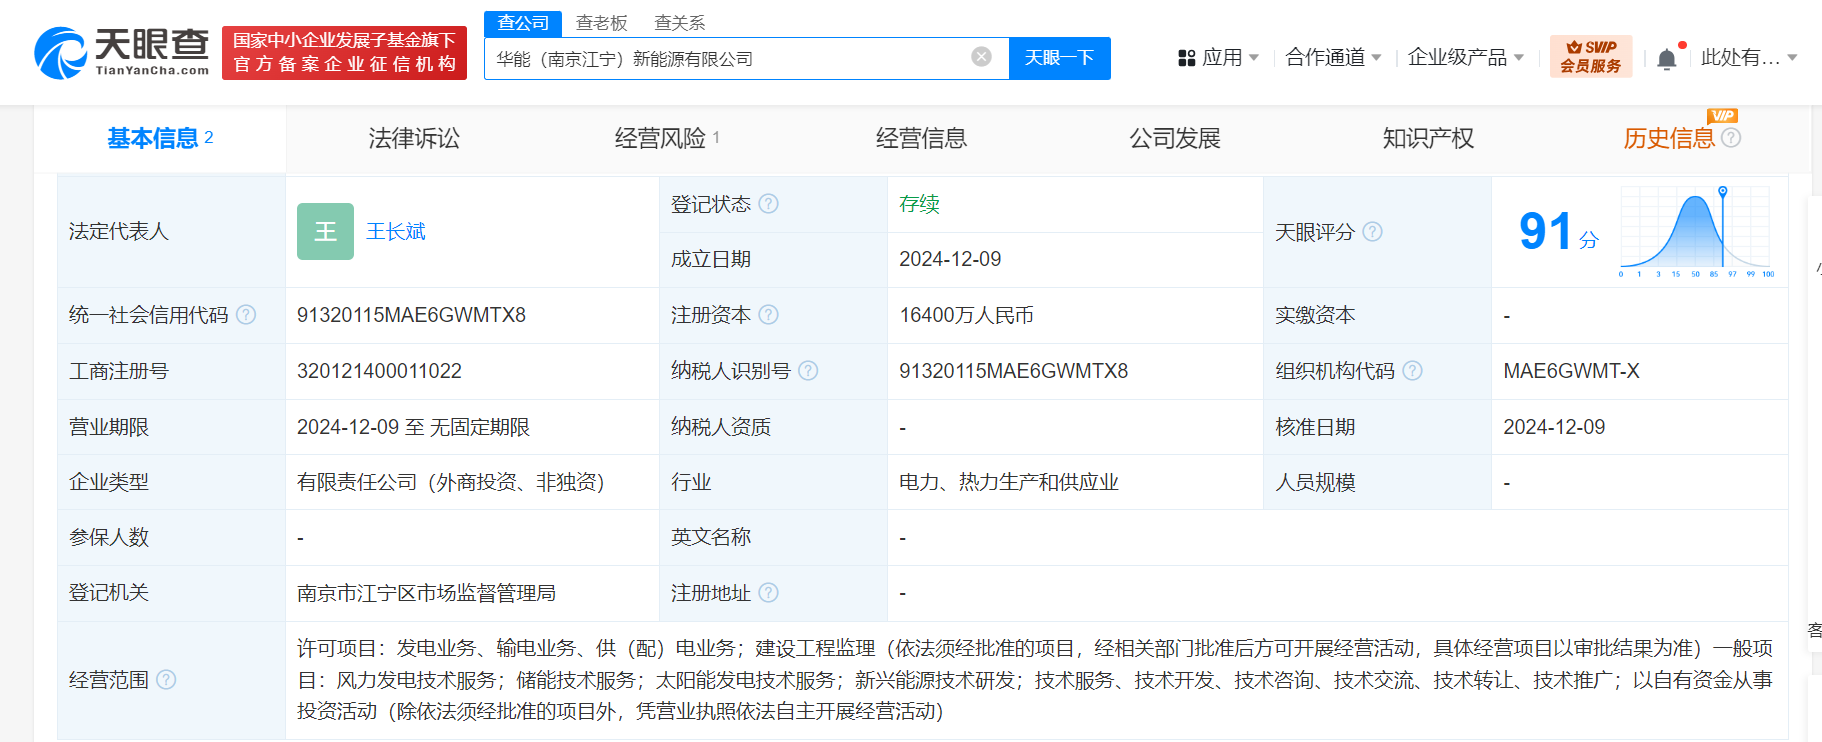Click the TianYanCha logo
This screenshot has height=742, width=1822.
122,53
